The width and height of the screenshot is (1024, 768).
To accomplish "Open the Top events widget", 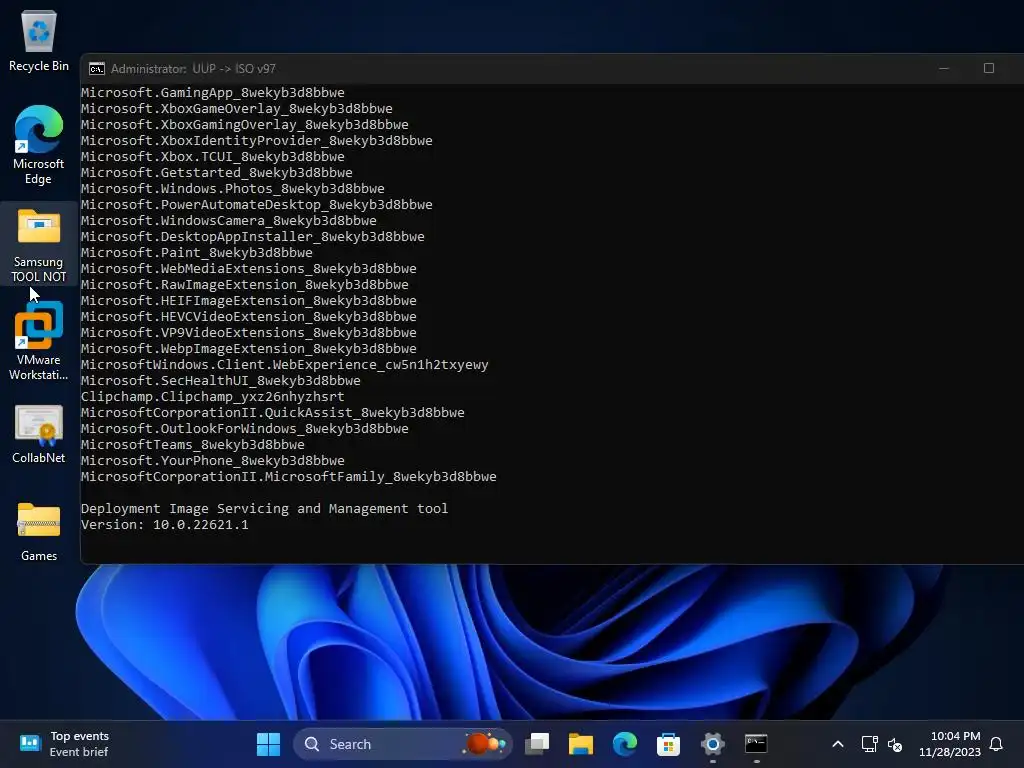I will pos(64,744).
